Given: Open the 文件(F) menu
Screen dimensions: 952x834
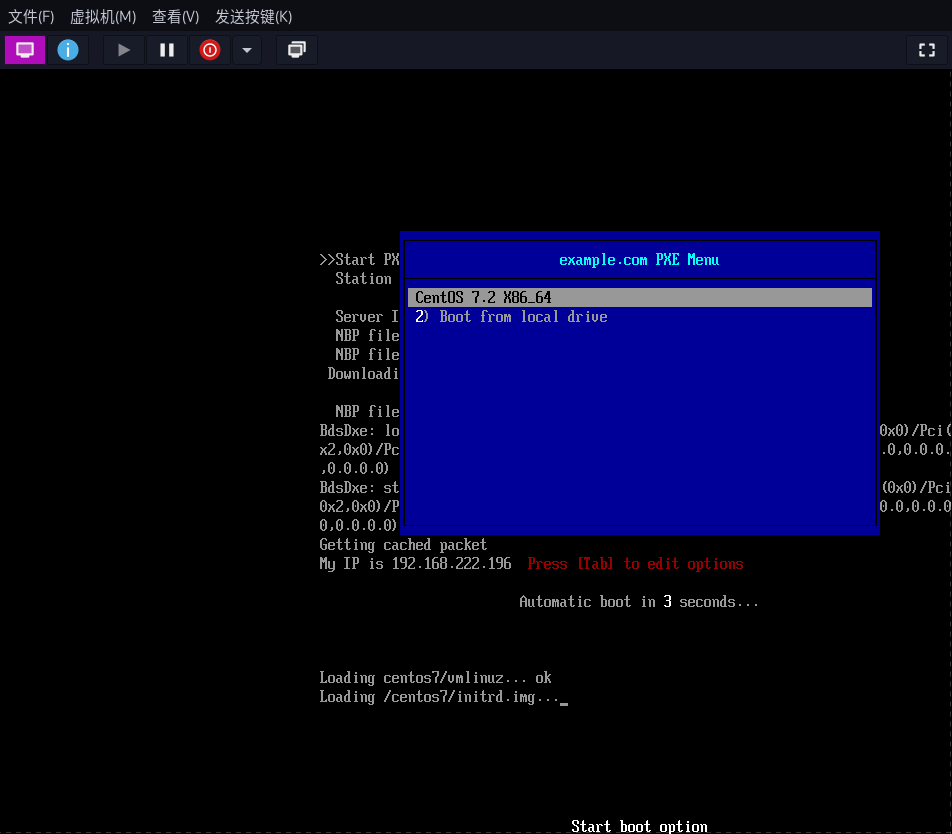Looking at the screenshot, I should click(31, 17).
